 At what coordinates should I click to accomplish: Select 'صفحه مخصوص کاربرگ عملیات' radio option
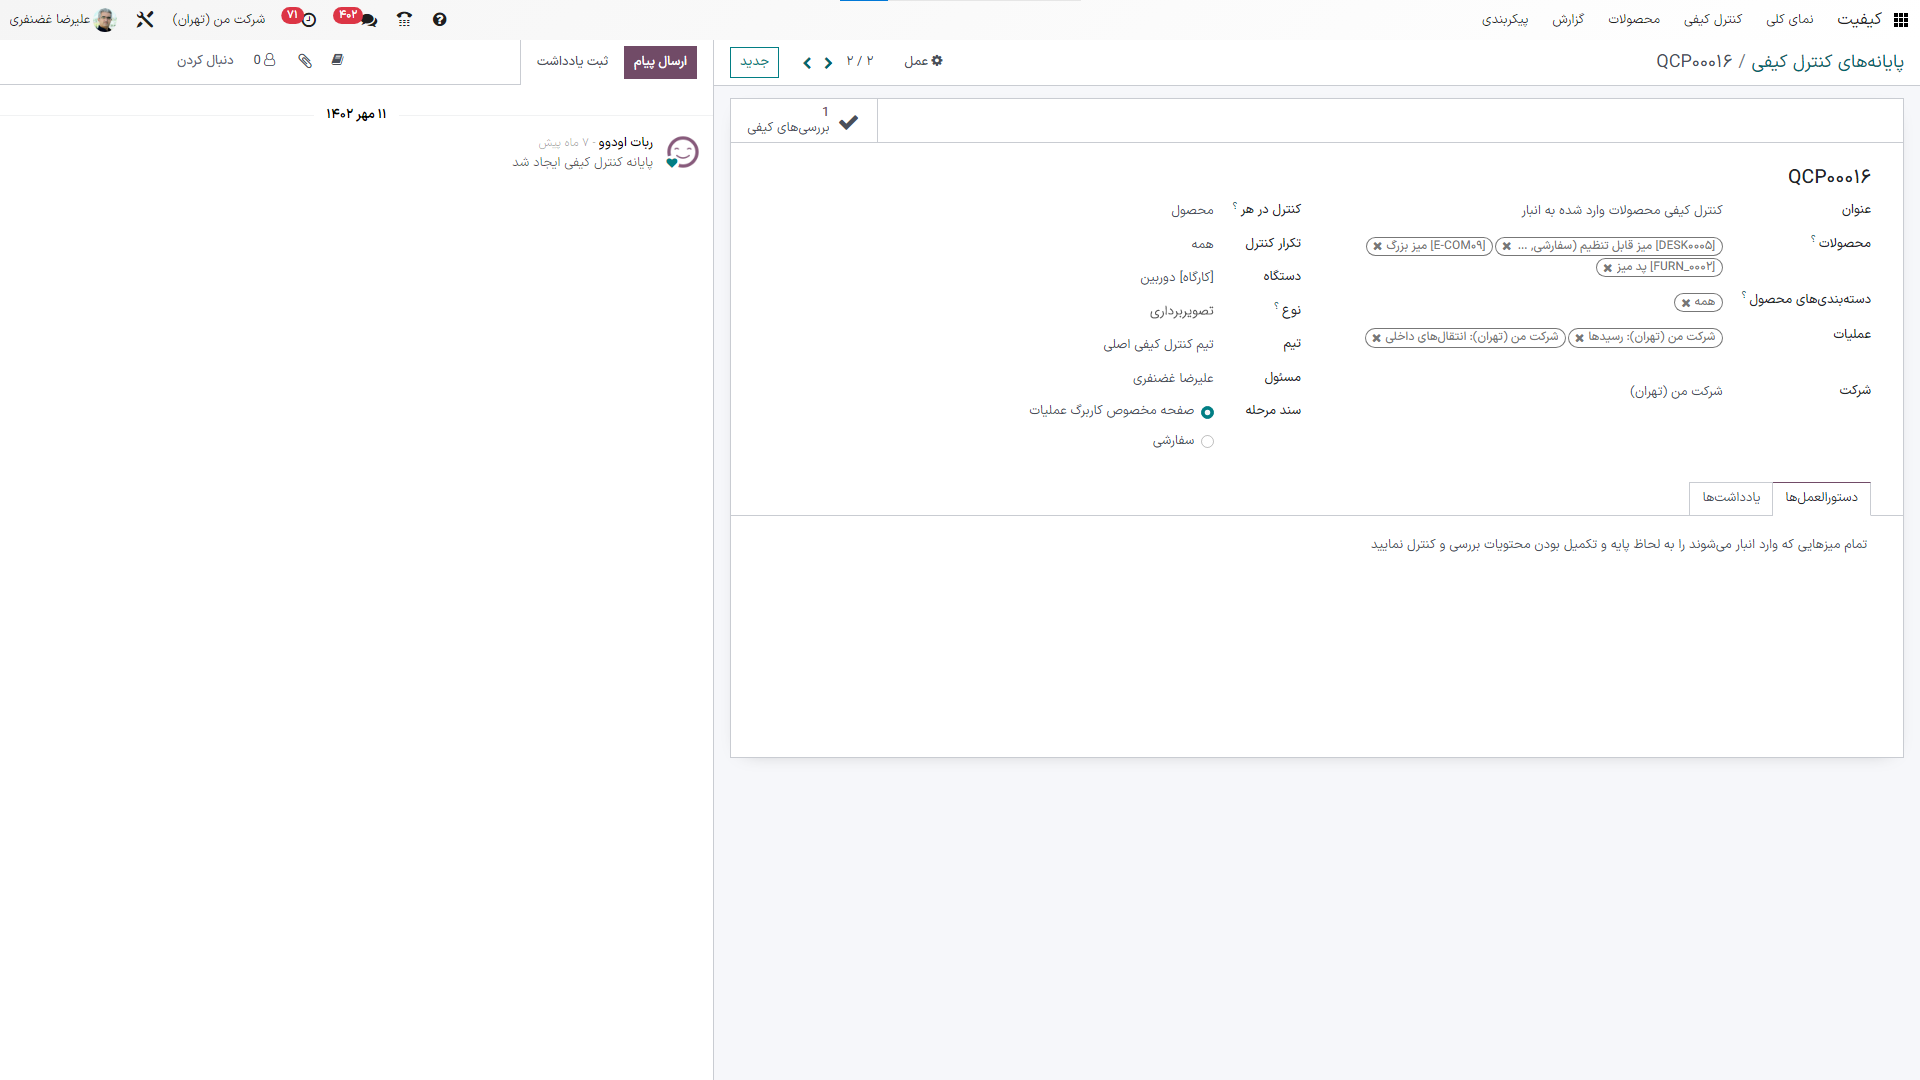tap(1207, 412)
